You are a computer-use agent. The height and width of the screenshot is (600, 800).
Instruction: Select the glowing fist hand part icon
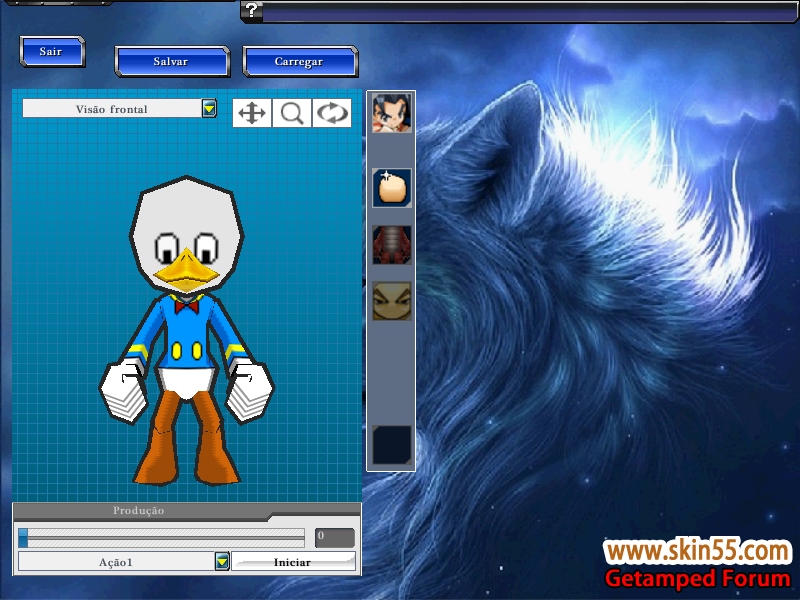click(x=391, y=188)
